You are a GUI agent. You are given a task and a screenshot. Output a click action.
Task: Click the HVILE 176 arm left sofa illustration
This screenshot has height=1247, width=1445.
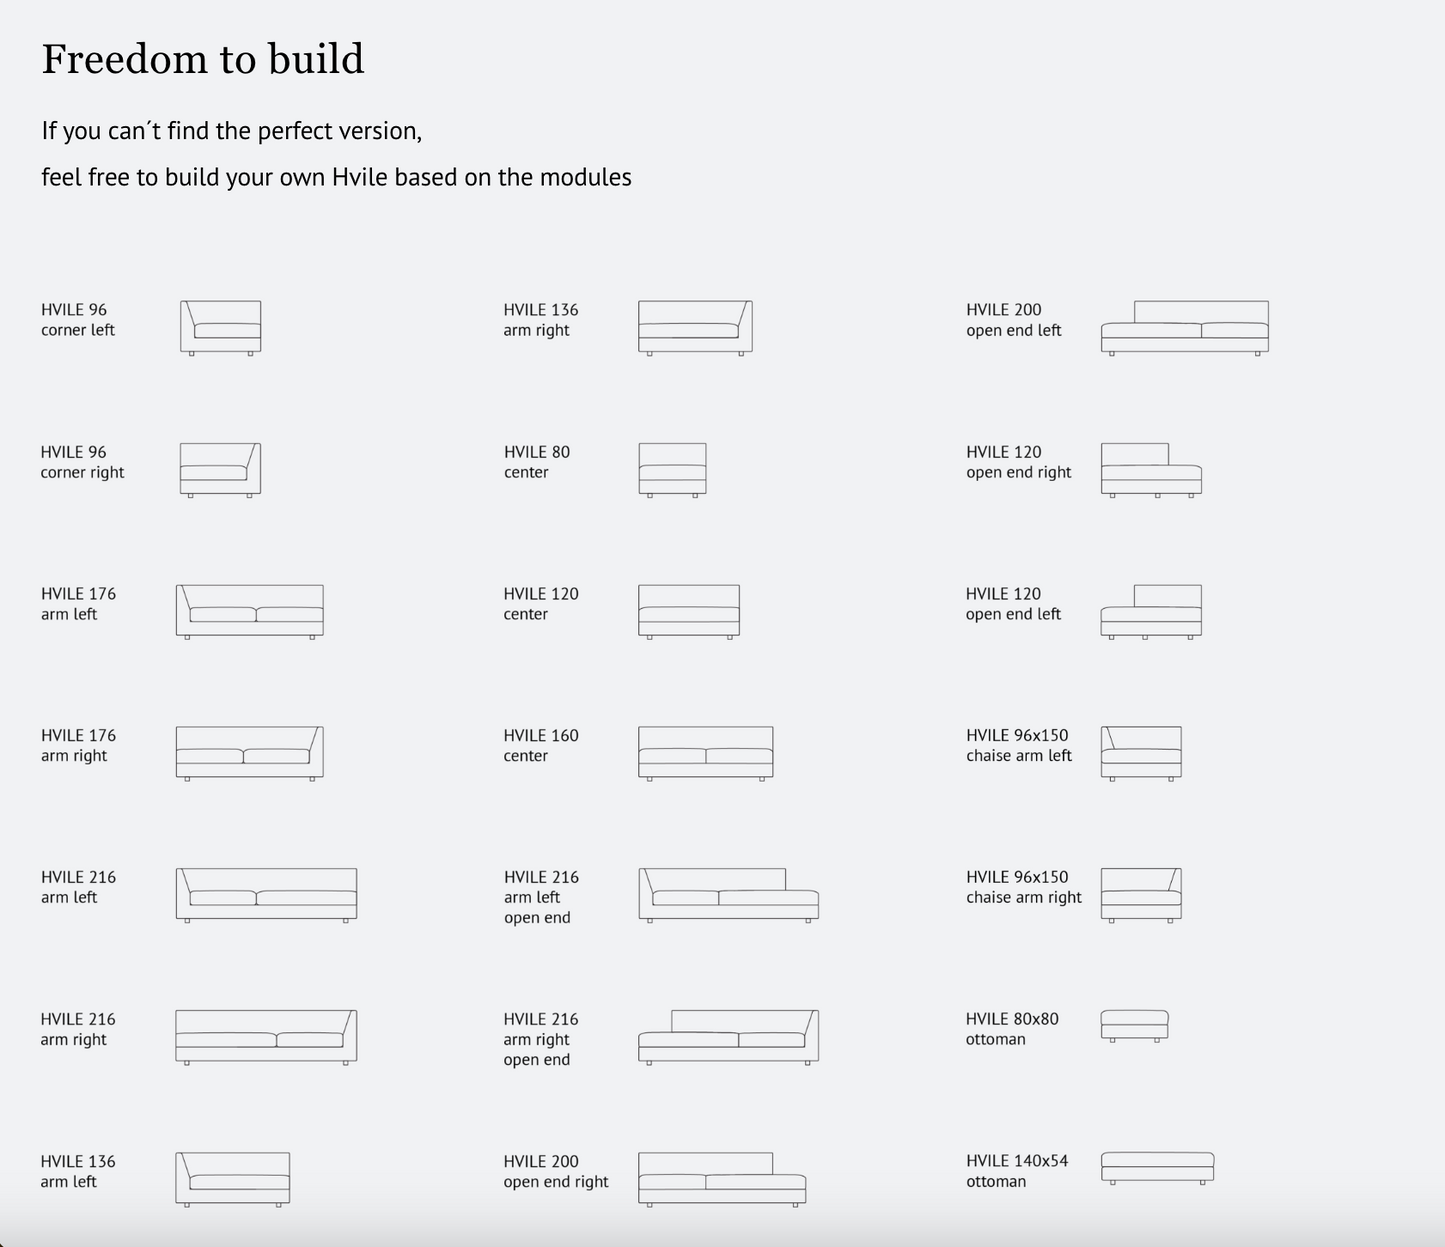(249, 611)
